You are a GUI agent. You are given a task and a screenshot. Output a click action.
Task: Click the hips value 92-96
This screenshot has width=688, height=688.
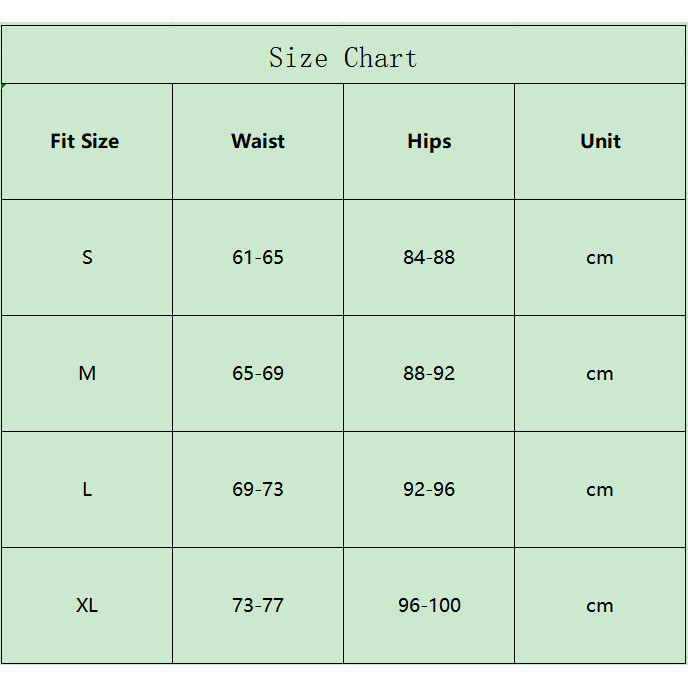tap(429, 489)
